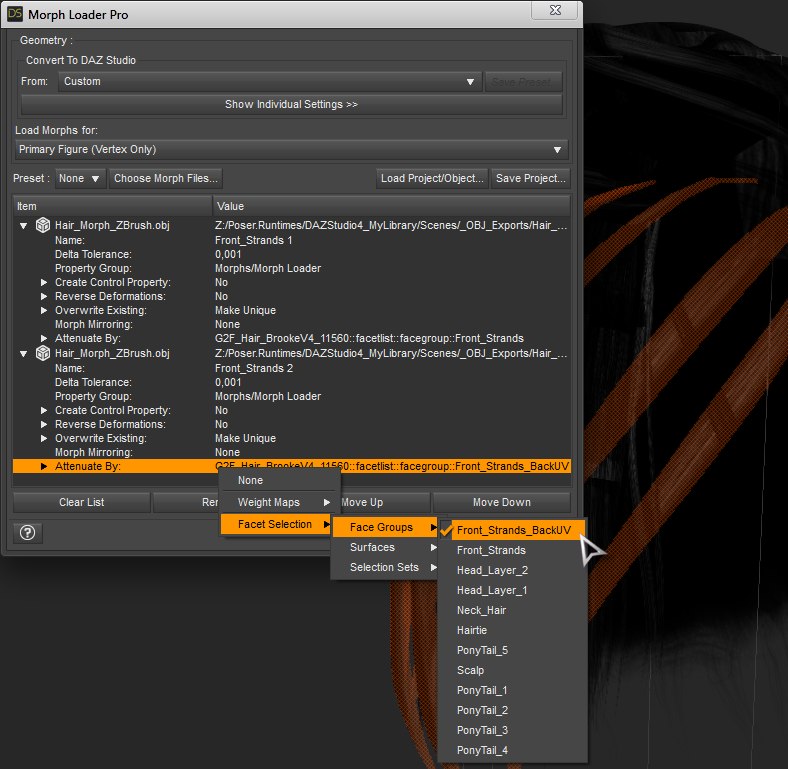Expand Attenuate By for Front_Strands 1
Image resolution: width=788 pixels, height=769 pixels.
tap(44, 338)
